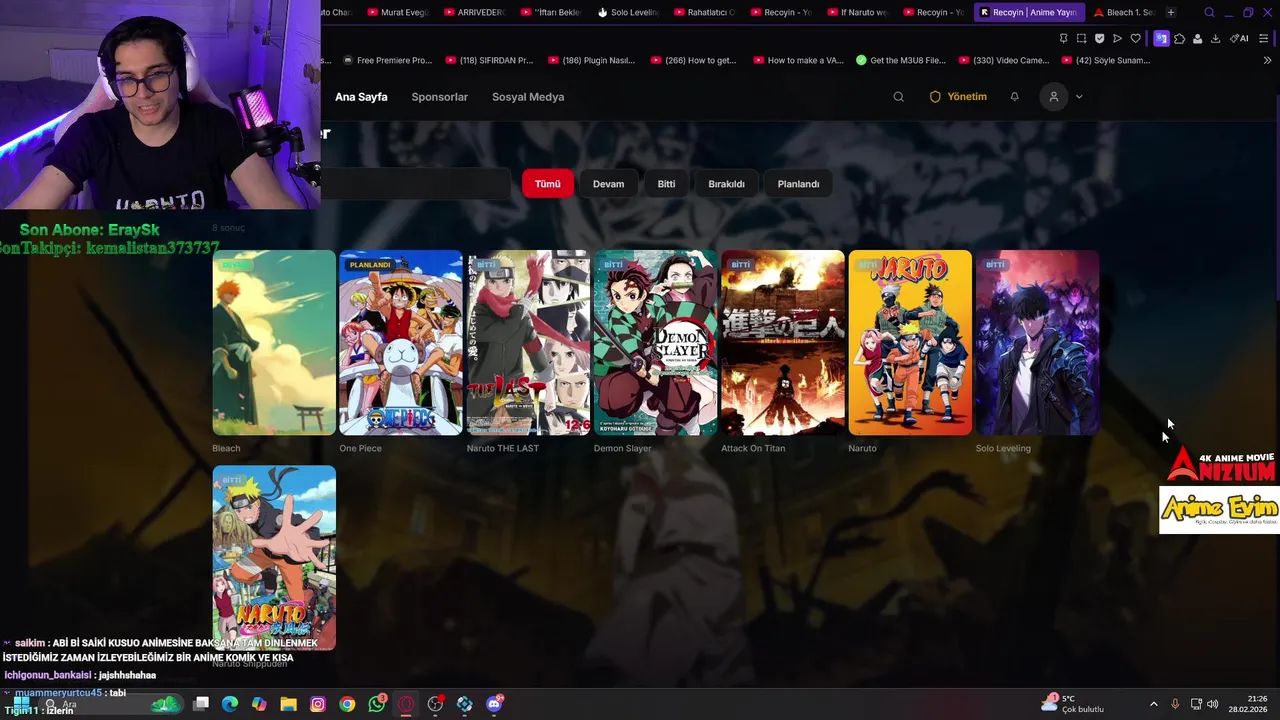
Task: Open the (330) Video Came bookmark
Action: pyautogui.click(x=1004, y=60)
